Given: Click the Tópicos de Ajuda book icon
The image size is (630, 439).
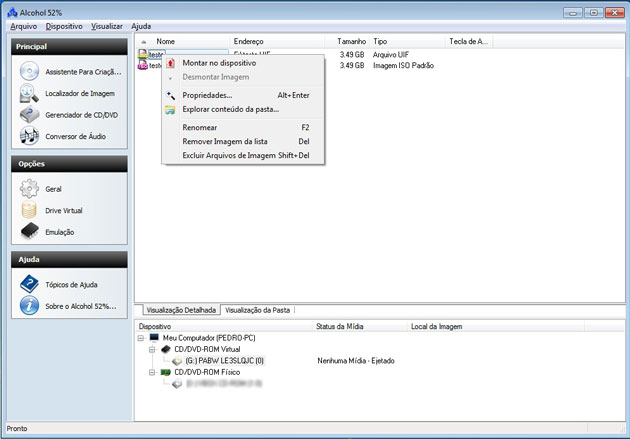Looking at the screenshot, I should (29, 284).
